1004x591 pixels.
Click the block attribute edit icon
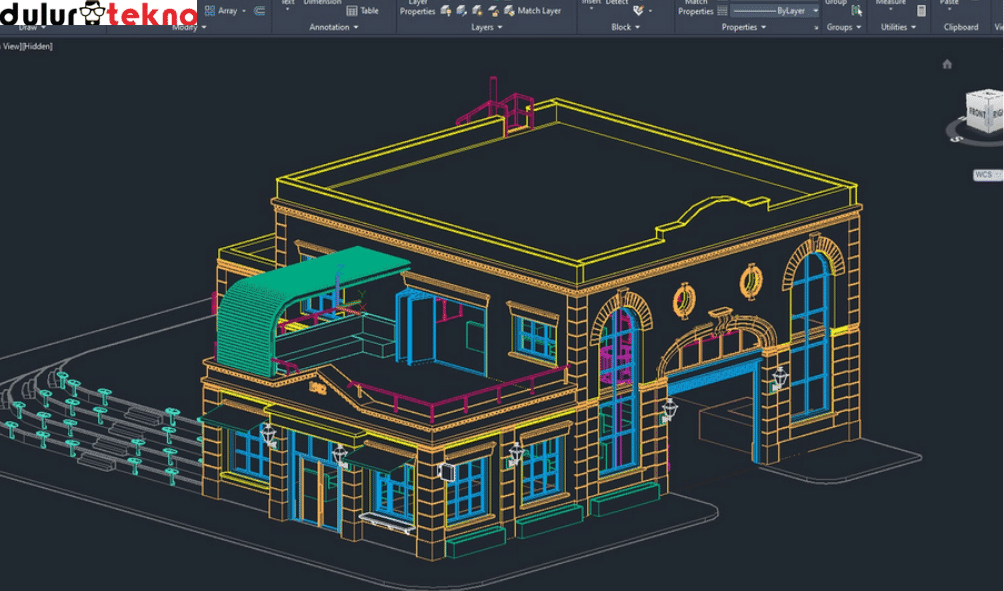(638, 10)
